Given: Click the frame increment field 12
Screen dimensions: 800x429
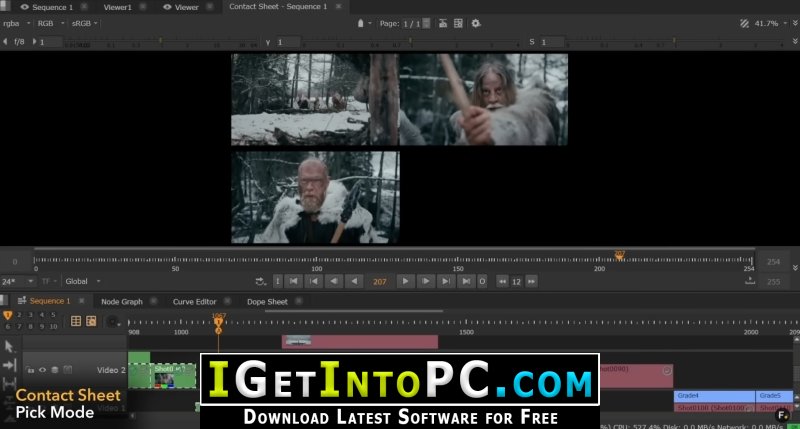Looking at the screenshot, I should pyautogui.click(x=516, y=282).
